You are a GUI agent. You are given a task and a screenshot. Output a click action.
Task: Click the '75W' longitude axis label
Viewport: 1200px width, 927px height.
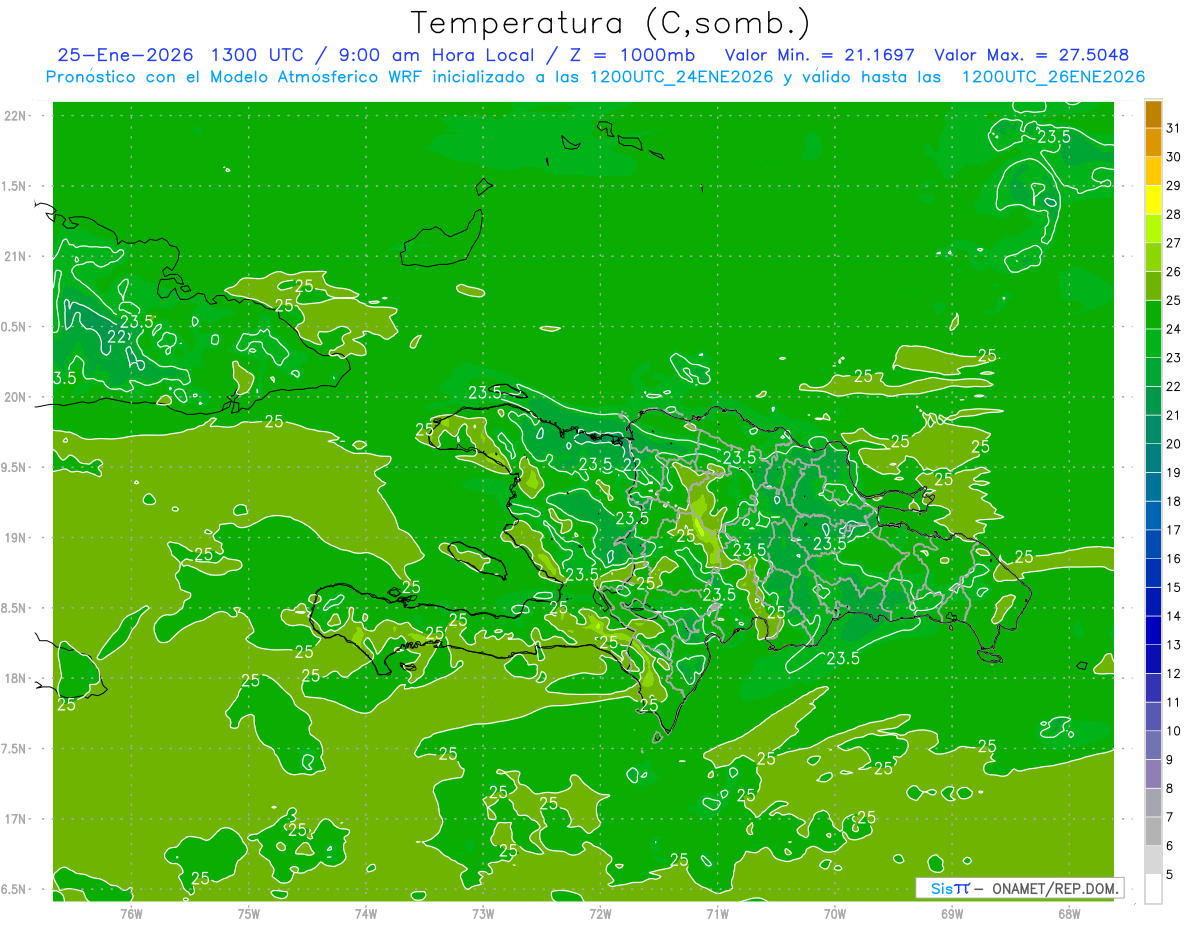pos(249,913)
